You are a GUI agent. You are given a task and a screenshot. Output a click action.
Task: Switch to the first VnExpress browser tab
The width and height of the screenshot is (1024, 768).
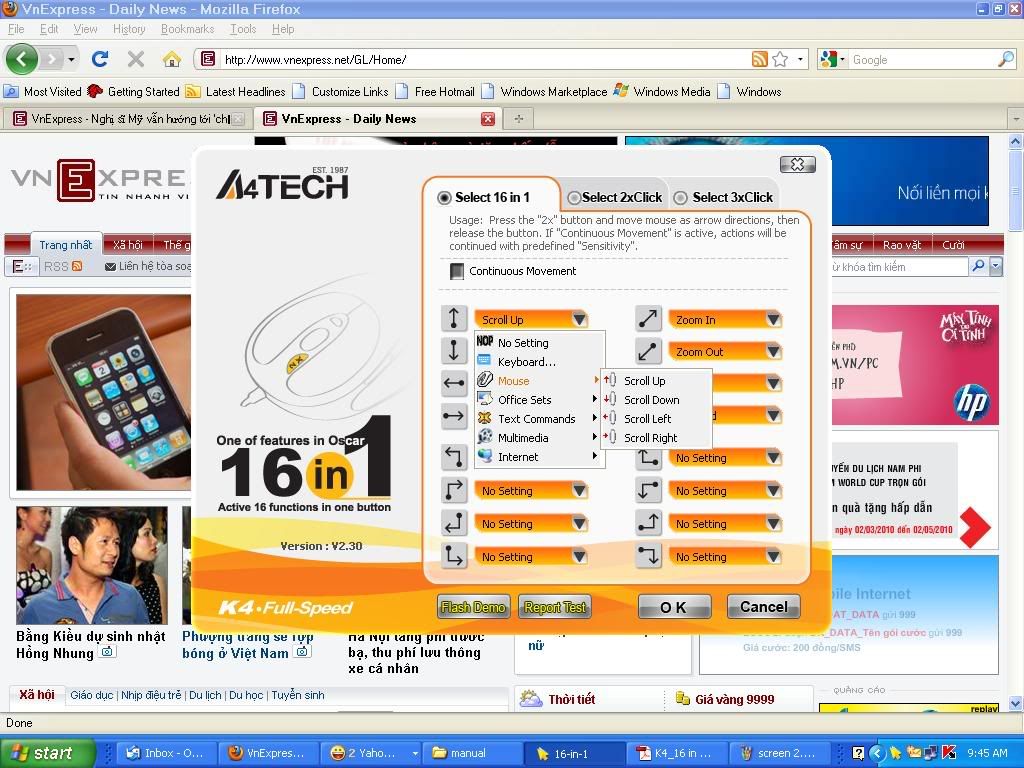(128, 119)
